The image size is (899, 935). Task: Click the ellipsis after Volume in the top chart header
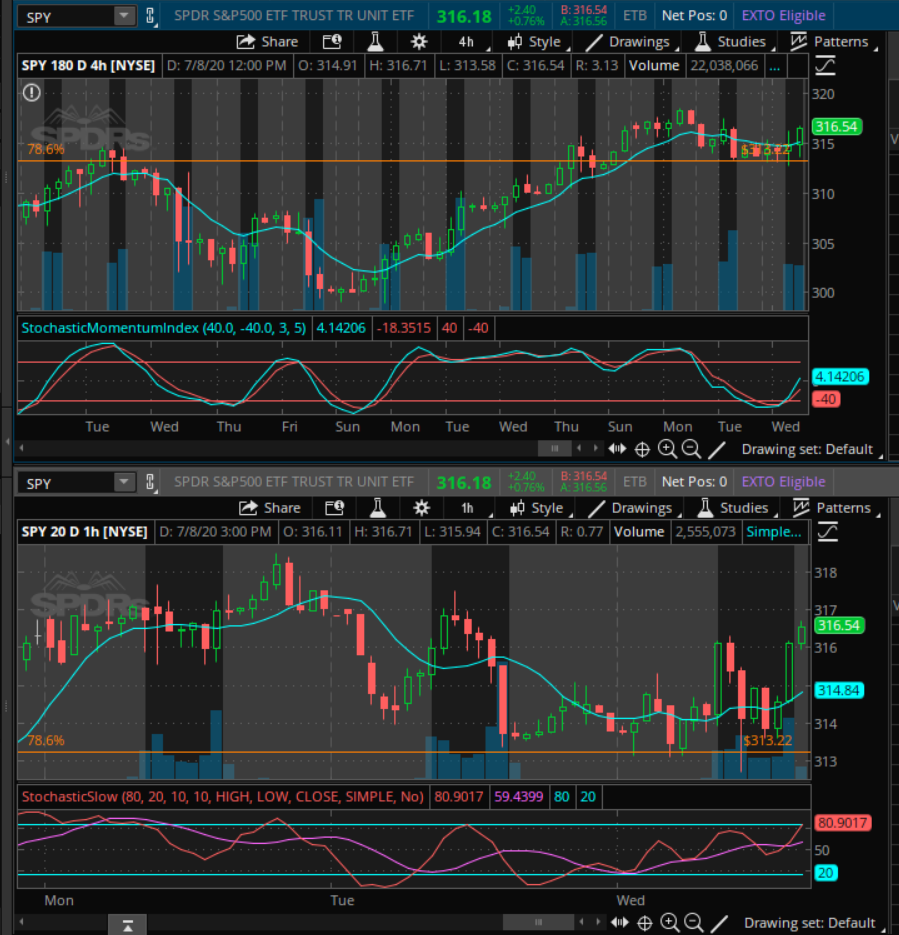tap(774, 66)
